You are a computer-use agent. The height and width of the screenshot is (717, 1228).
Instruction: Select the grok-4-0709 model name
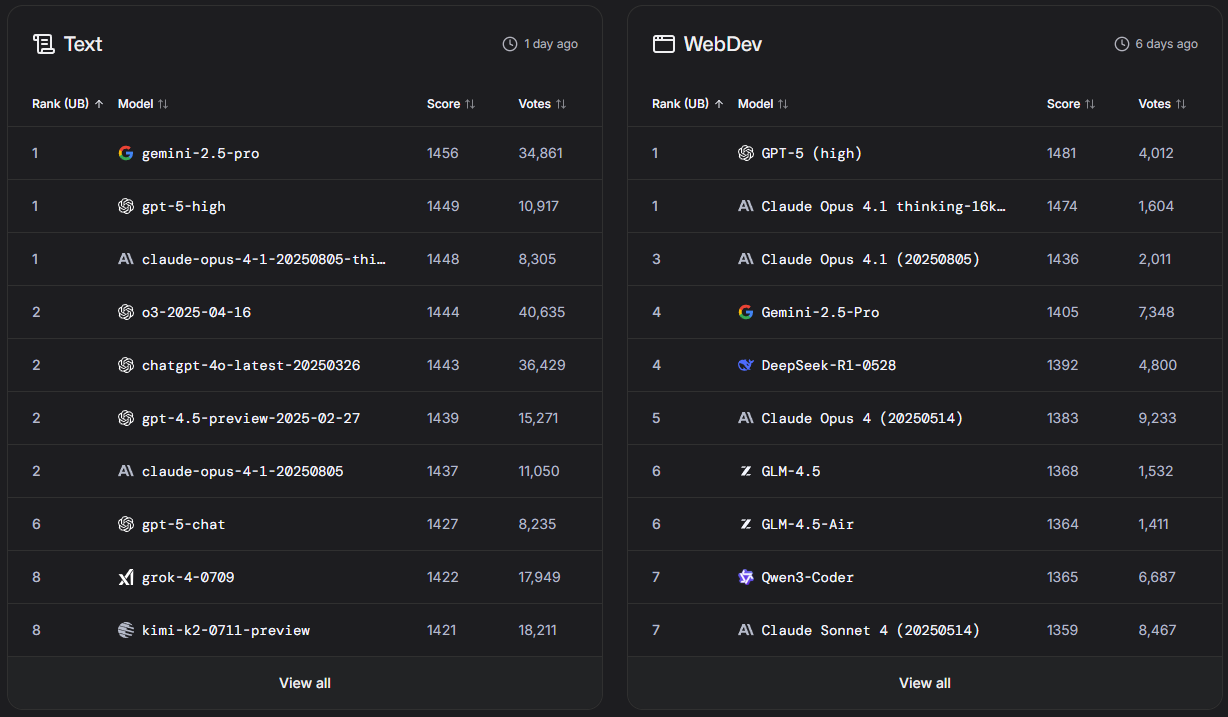188,577
